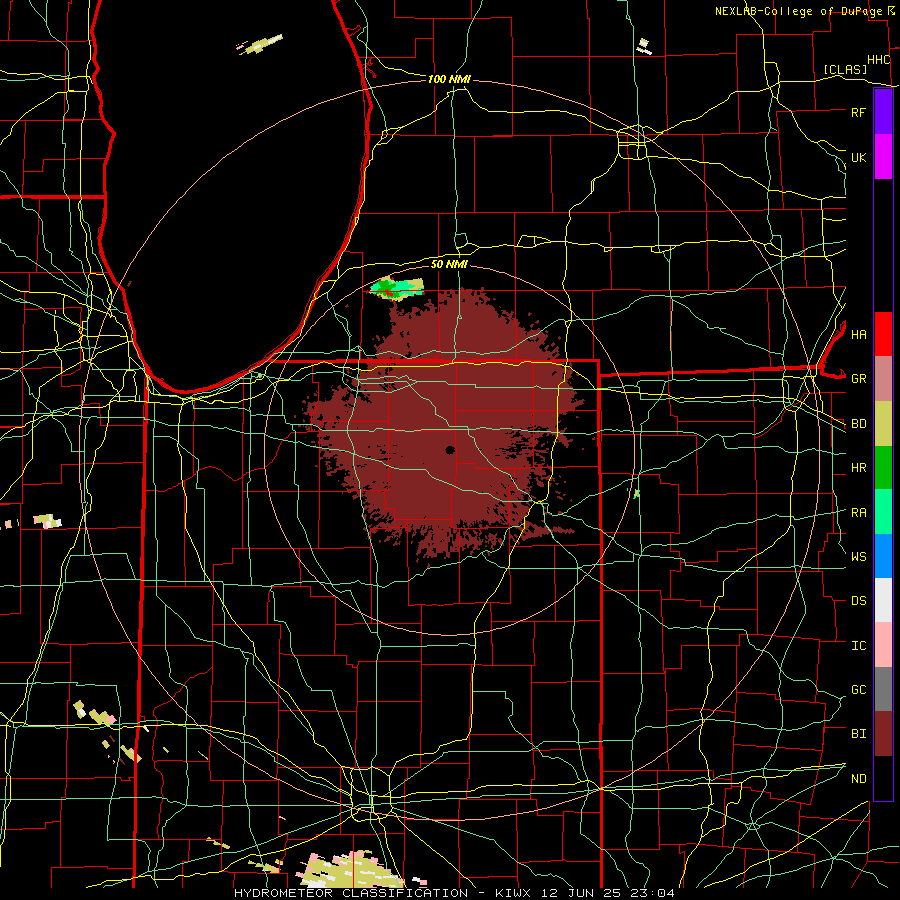Click the [CLAS] units label
This screenshot has height=900, width=900.
845,70
